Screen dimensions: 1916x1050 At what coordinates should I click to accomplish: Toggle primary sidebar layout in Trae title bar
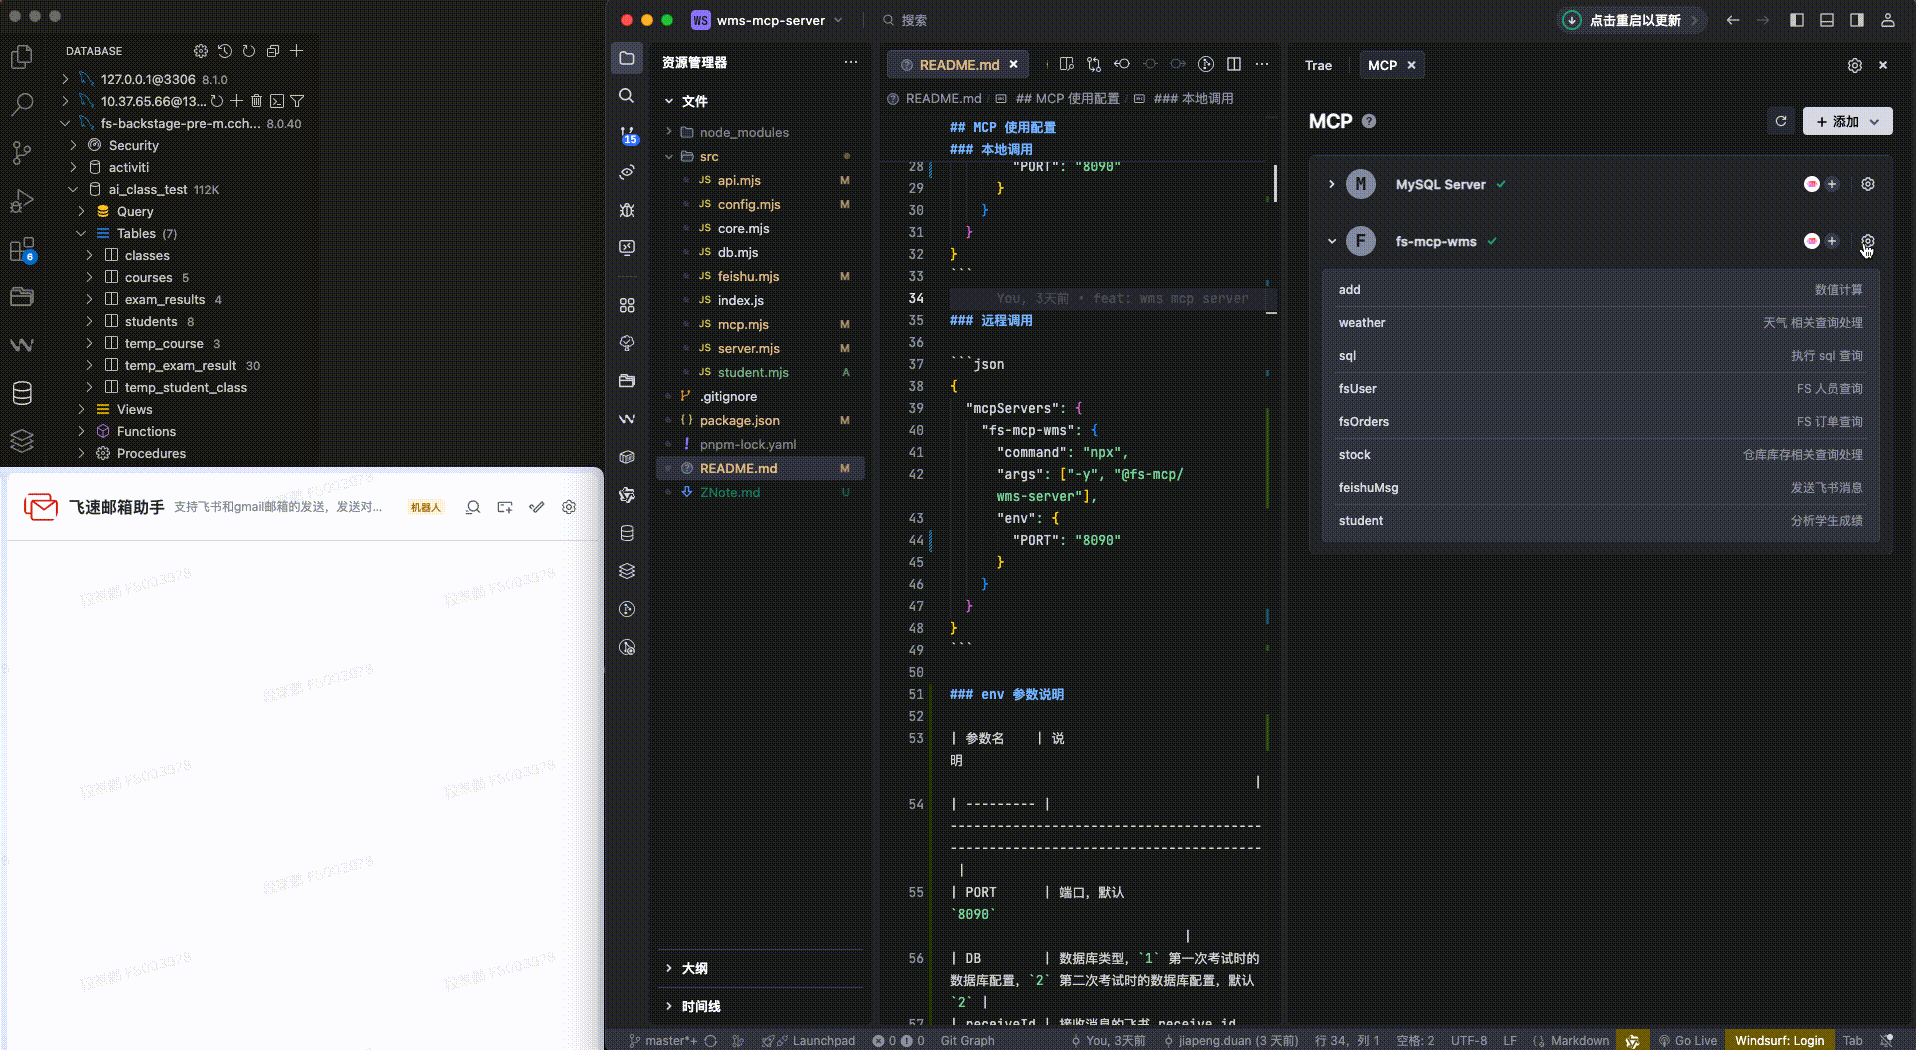1797,20
